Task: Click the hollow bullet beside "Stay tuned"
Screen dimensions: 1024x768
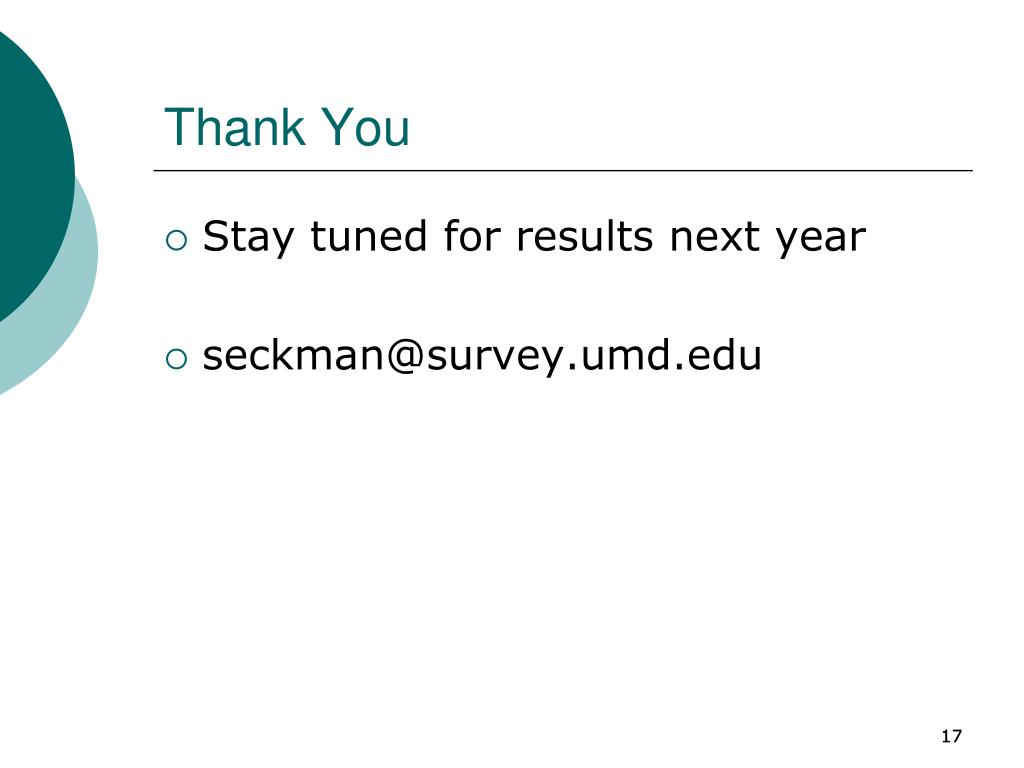Action: tap(176, 240)
